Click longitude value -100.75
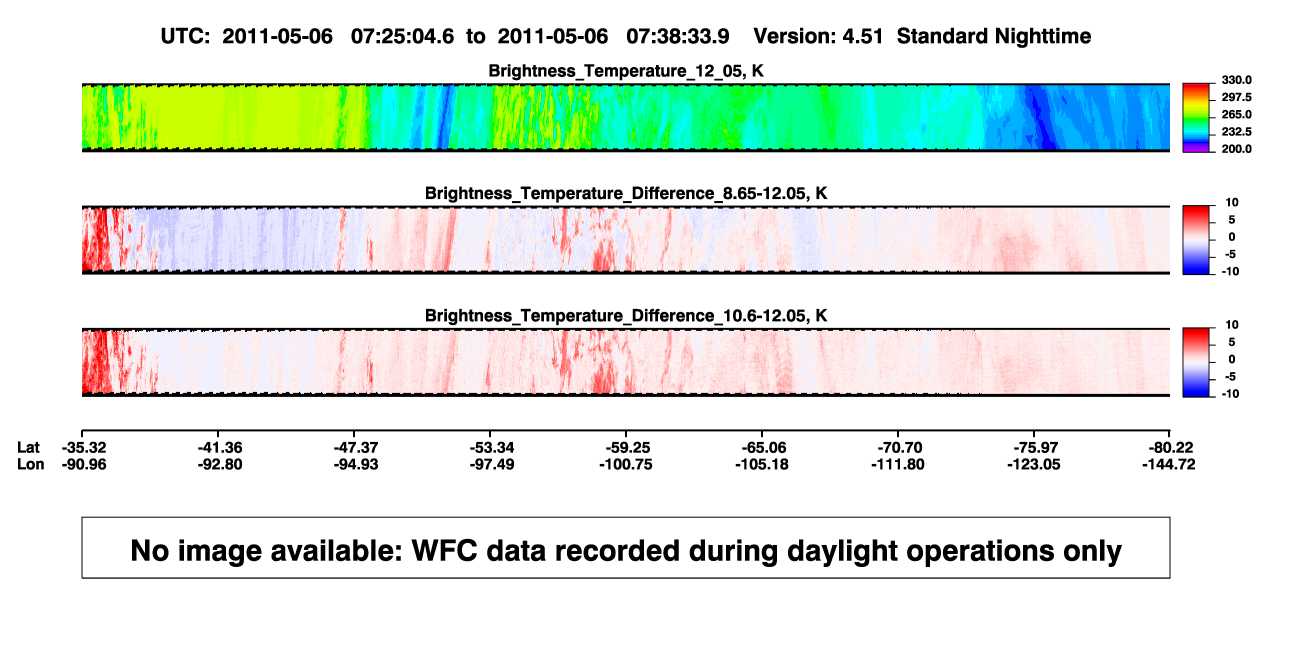This screenshot has width=1300, height=667. point(627,464)
